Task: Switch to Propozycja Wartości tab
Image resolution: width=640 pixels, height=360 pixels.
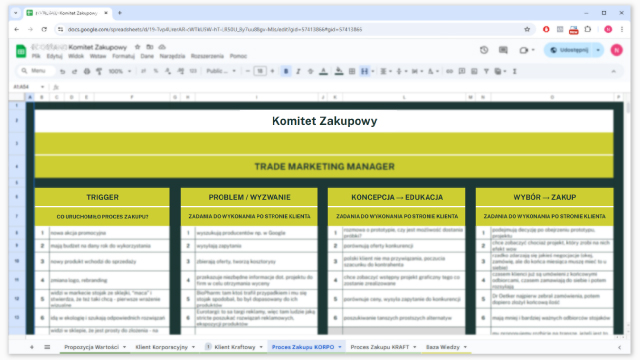Action: point(95,347)
